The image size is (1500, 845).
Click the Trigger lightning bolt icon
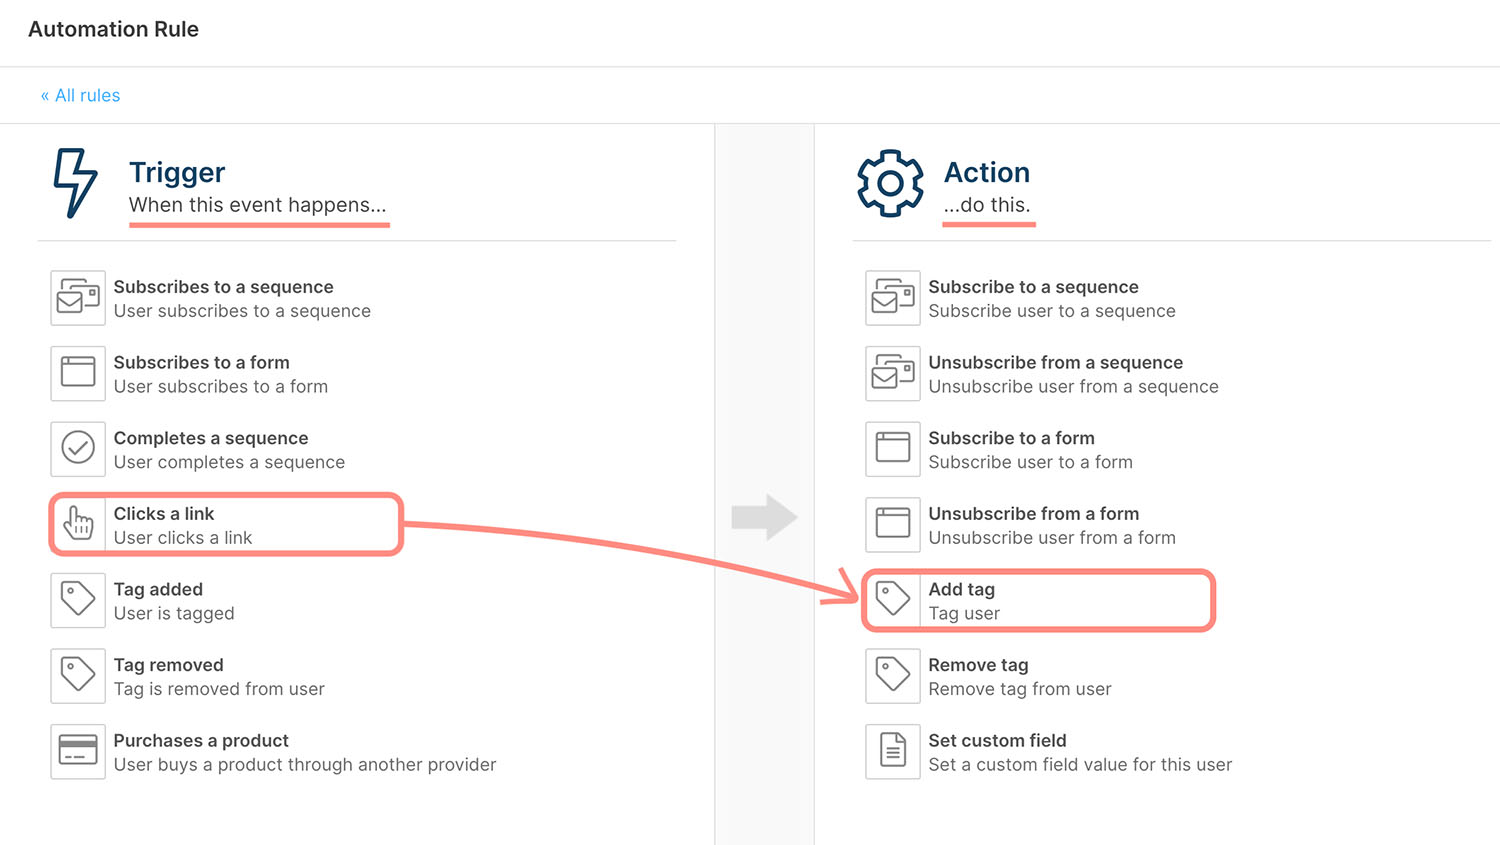pyautogui.click(x=75, y=183)
